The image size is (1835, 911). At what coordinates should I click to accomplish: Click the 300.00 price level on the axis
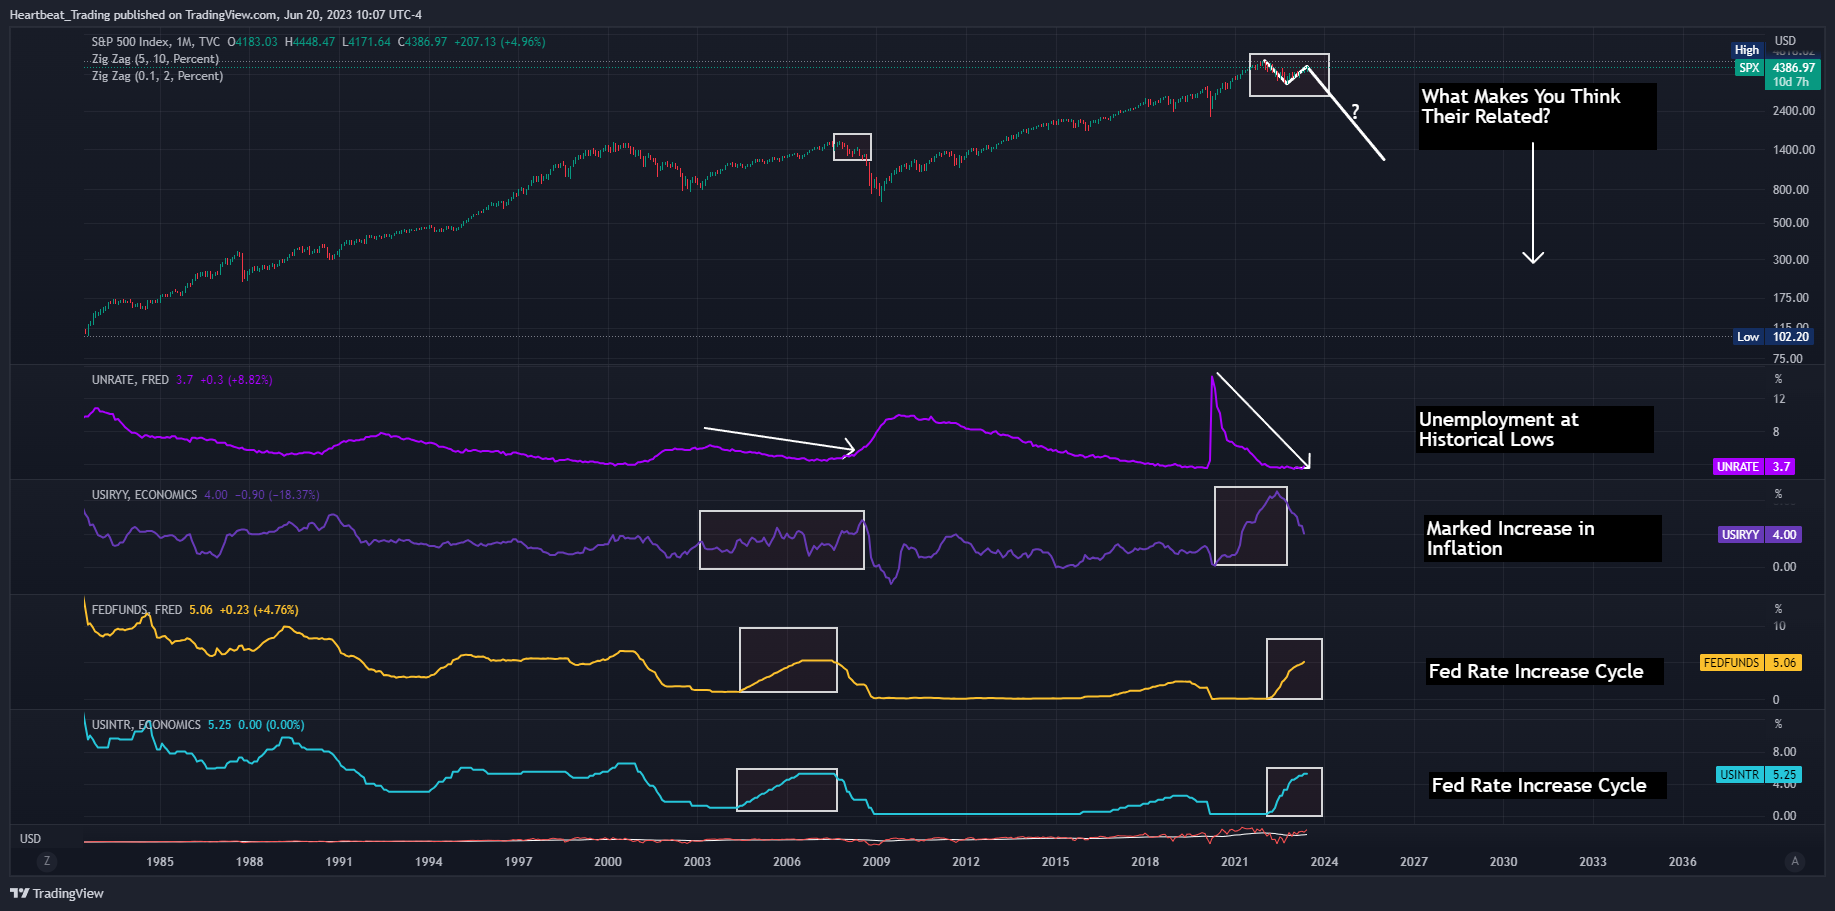point(1791,260)
